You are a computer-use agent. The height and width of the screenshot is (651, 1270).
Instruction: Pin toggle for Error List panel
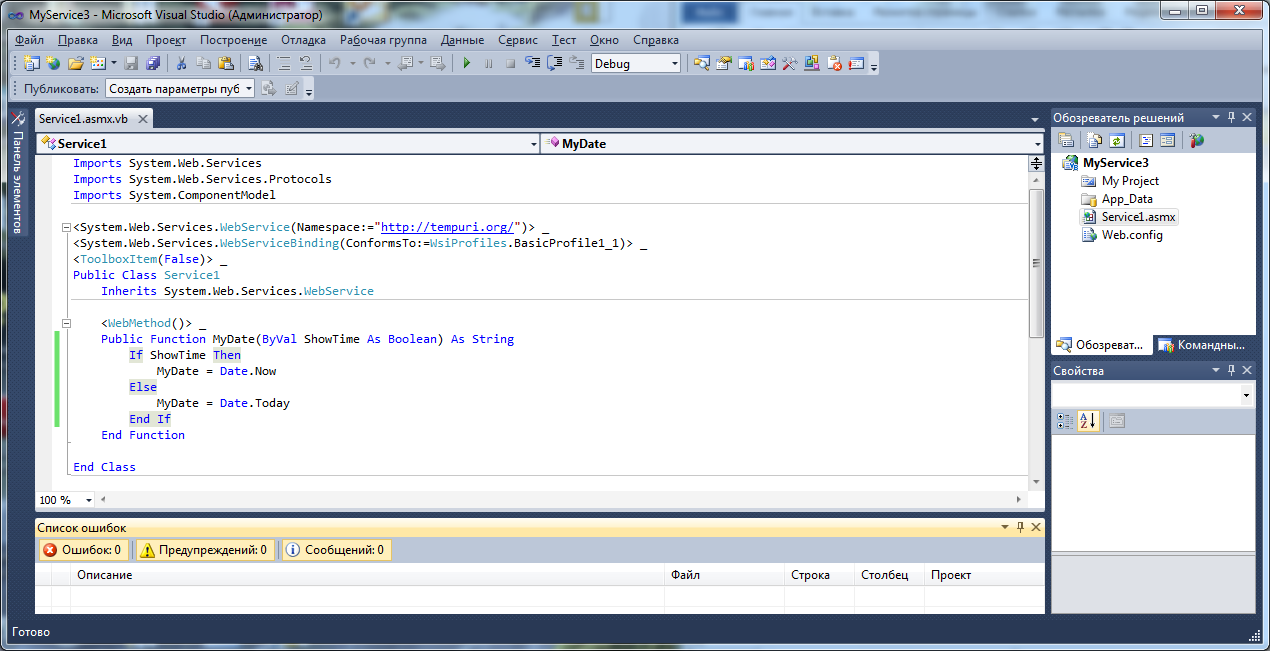coord(1021,527)
